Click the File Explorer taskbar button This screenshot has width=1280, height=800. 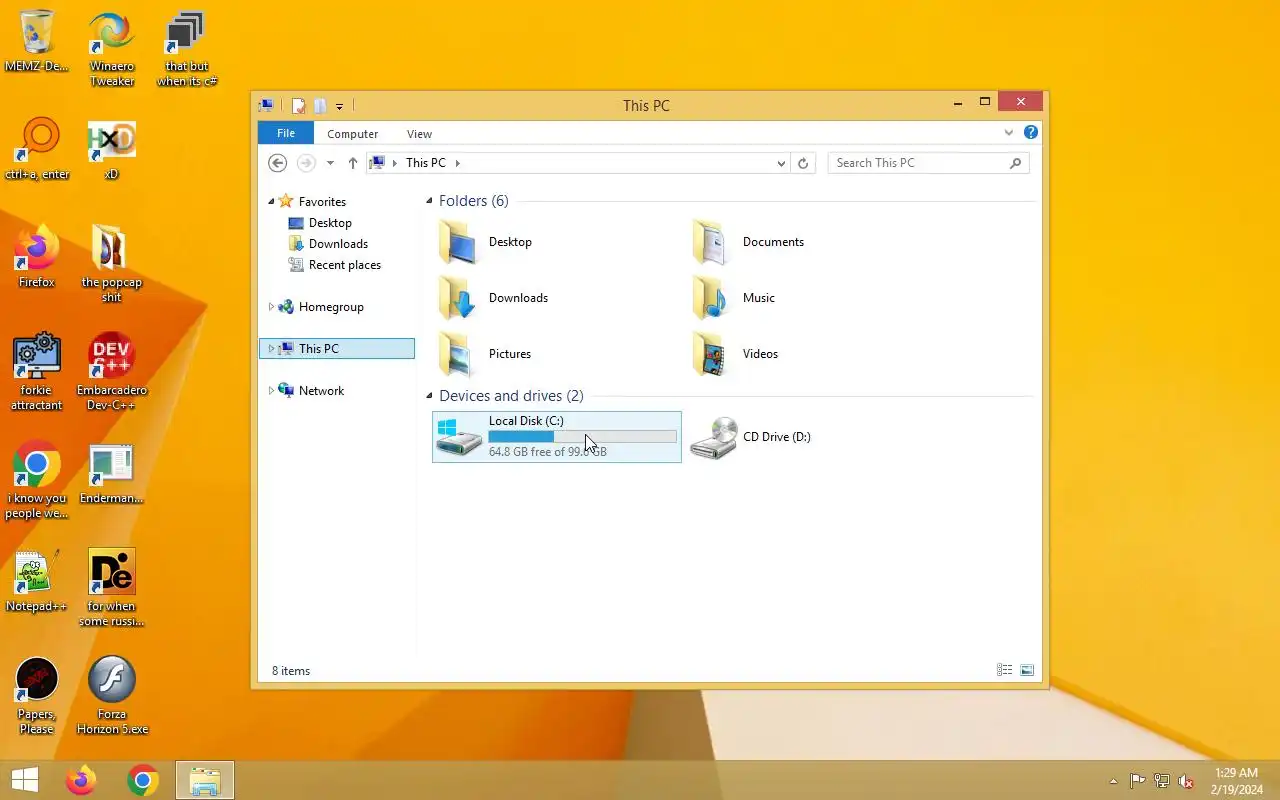(205, 780)
